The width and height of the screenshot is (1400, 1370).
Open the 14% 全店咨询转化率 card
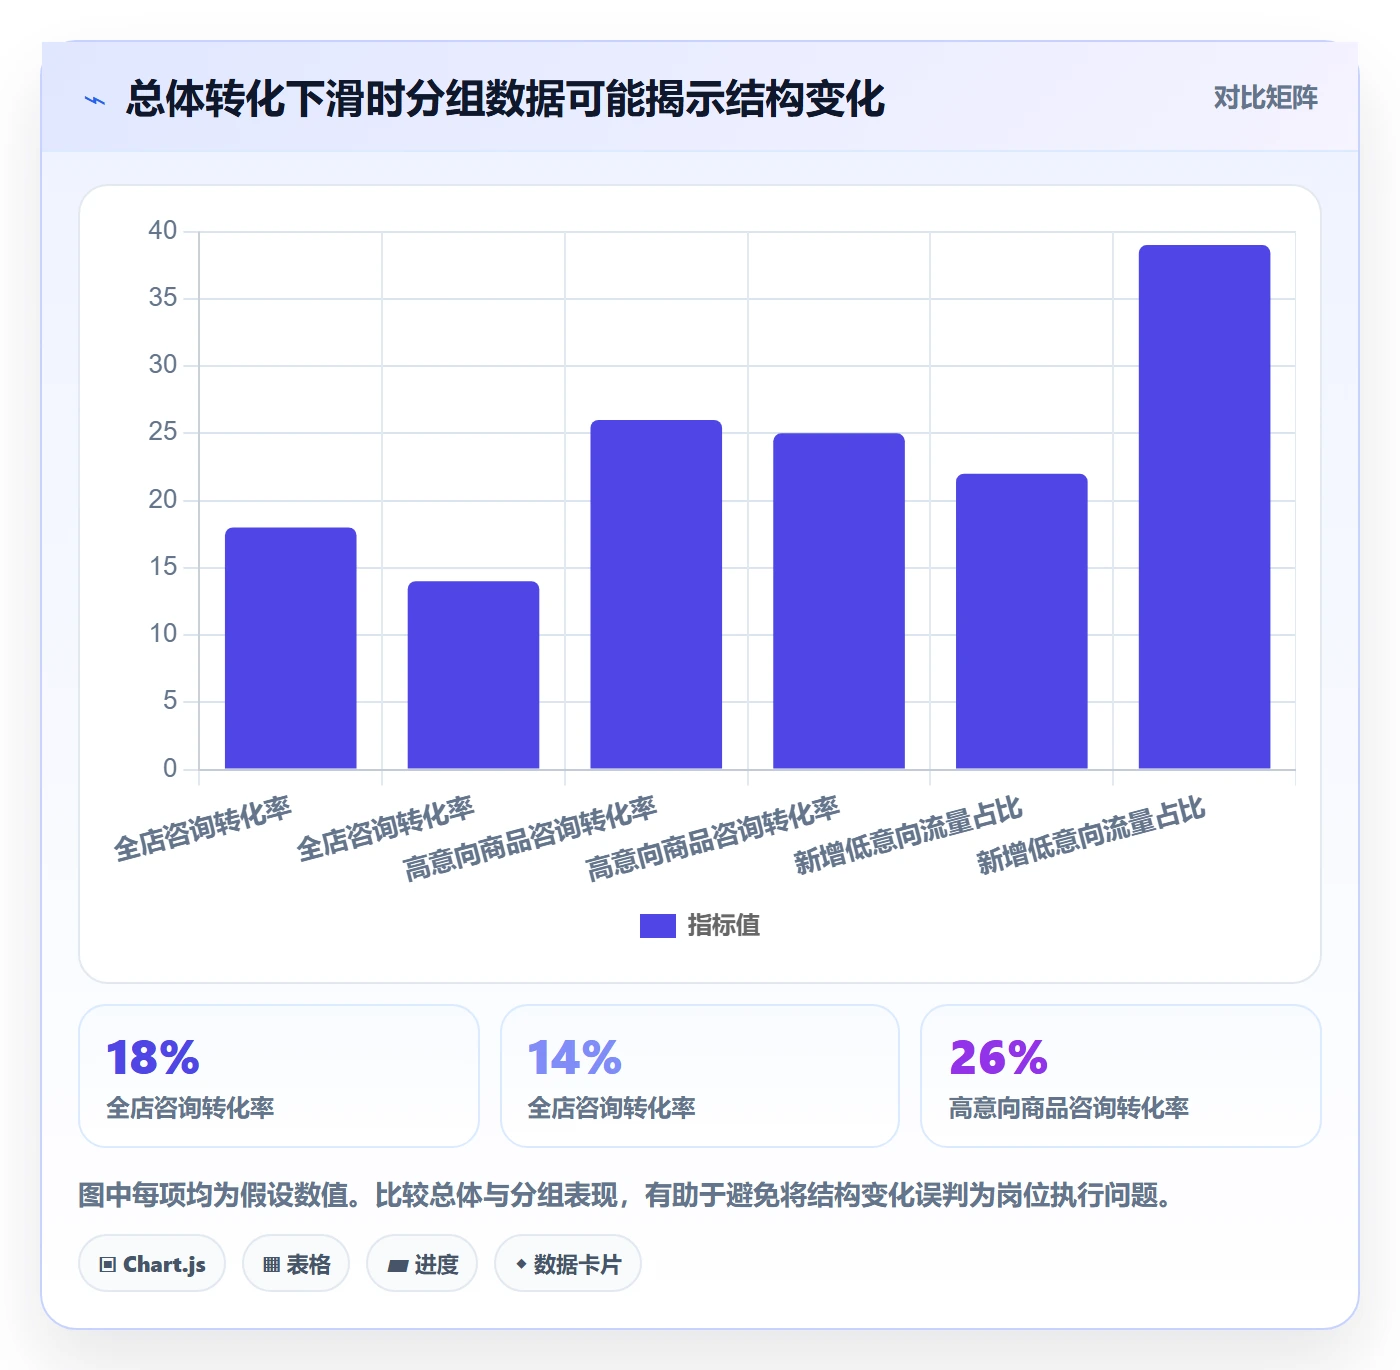tap(700, 1076)
